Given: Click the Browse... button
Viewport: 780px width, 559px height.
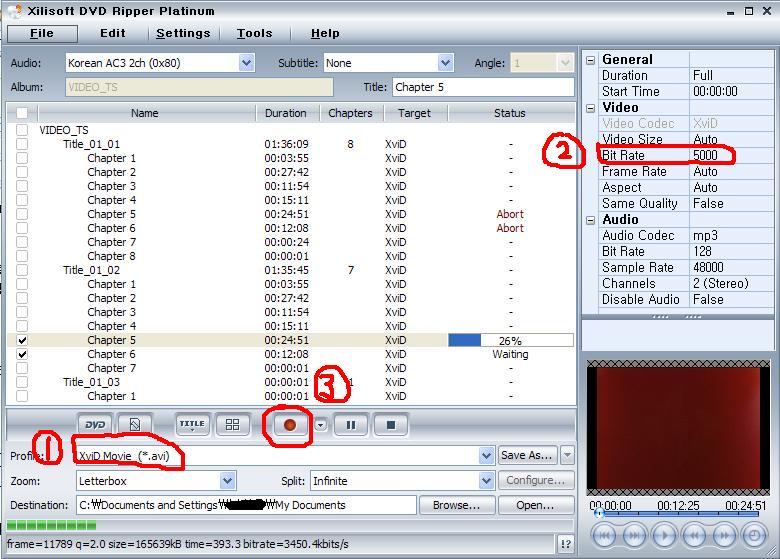Looking at the screenshot, I should point(457,505).
